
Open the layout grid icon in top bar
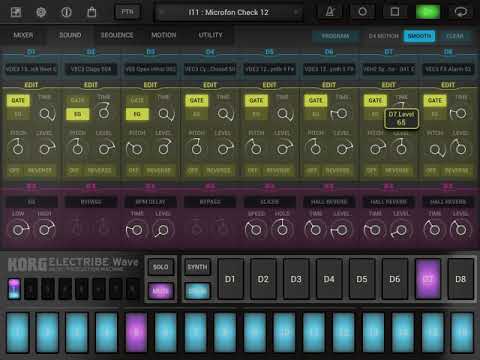click(x=16, y=12)
